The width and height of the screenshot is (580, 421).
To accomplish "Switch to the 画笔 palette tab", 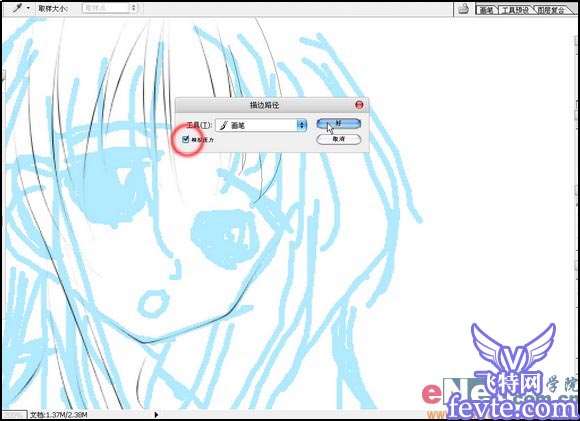I will point(486,10).
